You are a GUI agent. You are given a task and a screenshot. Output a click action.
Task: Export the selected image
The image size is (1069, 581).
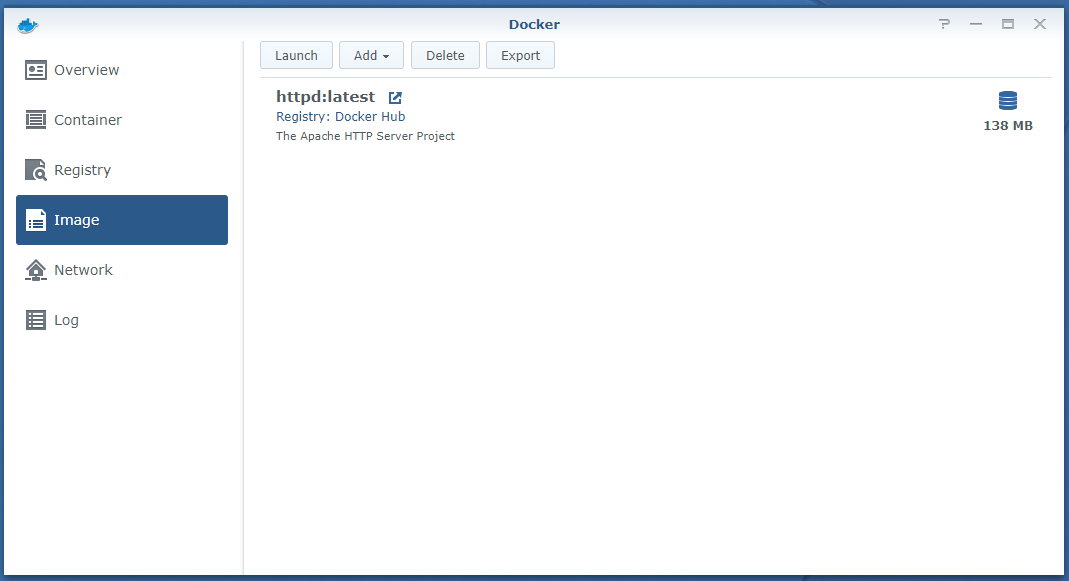click(x=520, y=55)
